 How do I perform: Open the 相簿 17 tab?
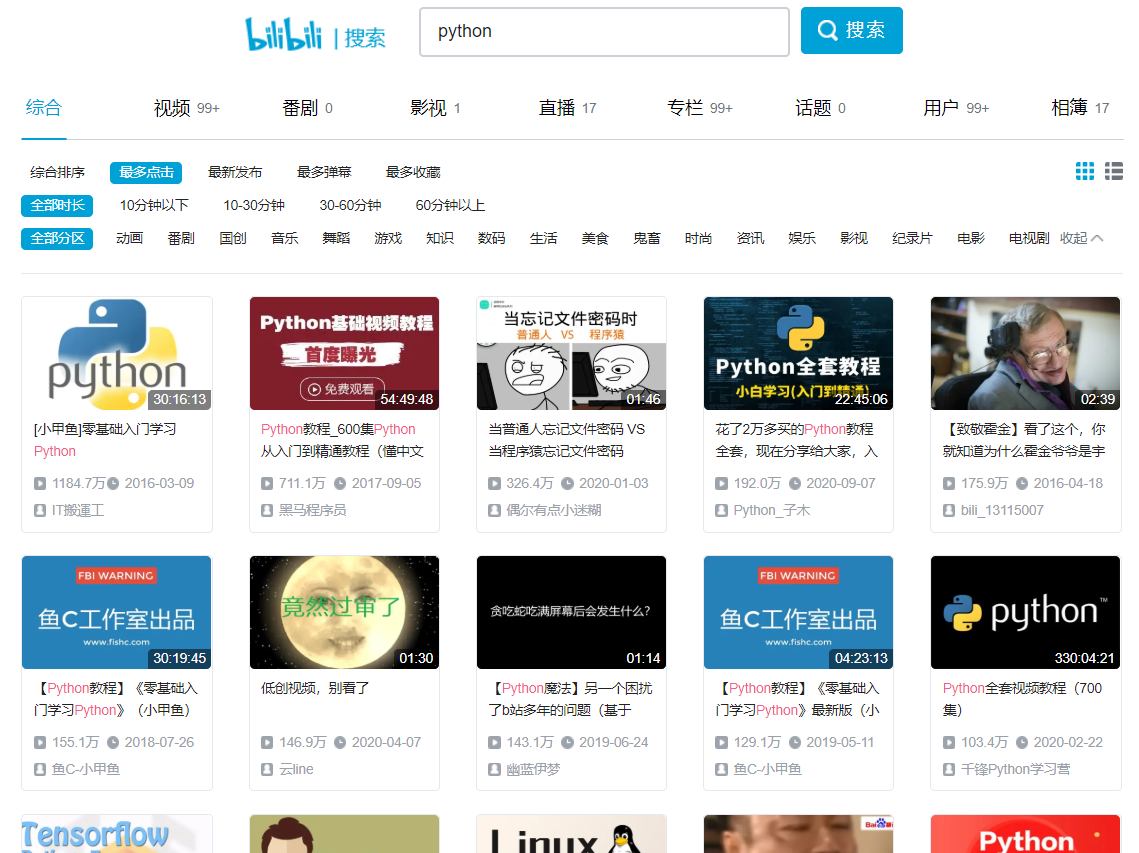click(x=1080, y=108)
